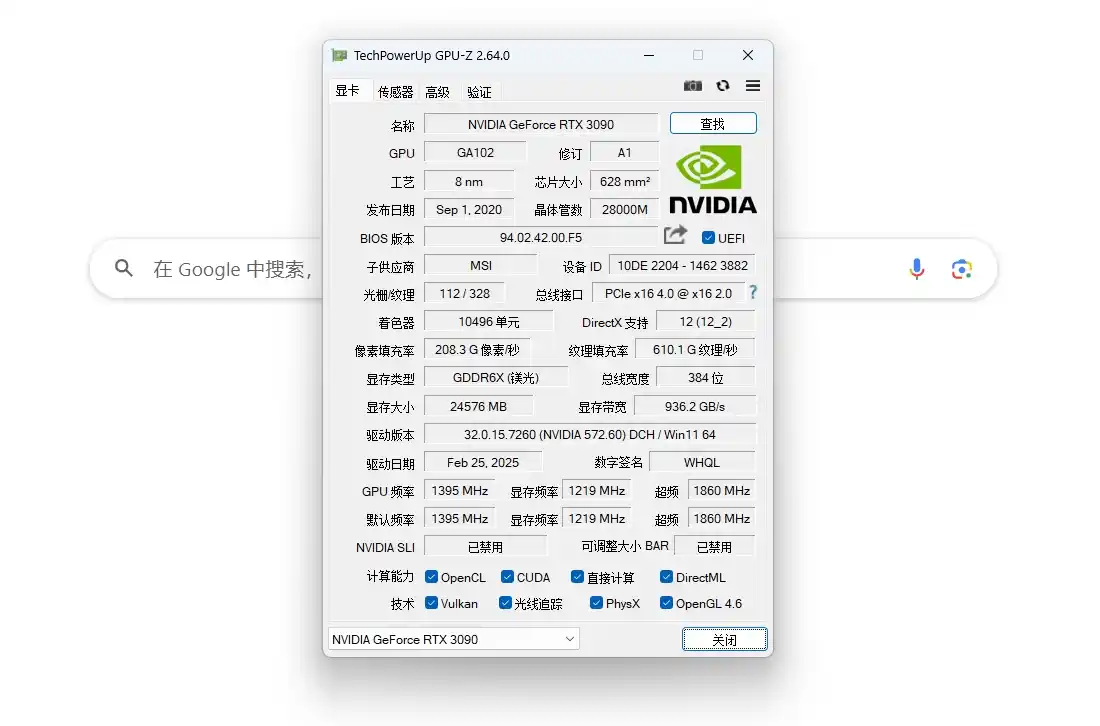Open the GPU-Z hamburger menu
Screen dimensions: 1100x726
pos(753,86)
